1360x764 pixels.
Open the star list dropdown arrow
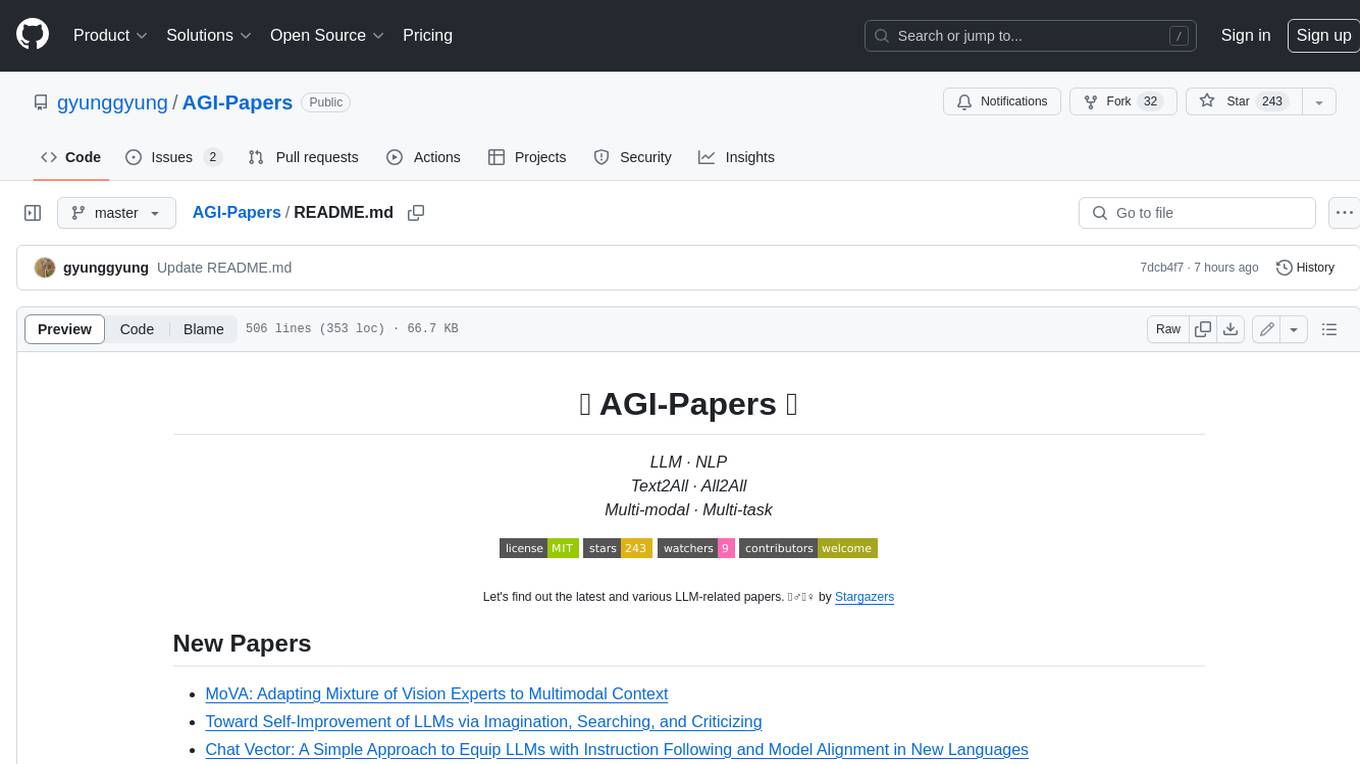tap(1319, 101)
